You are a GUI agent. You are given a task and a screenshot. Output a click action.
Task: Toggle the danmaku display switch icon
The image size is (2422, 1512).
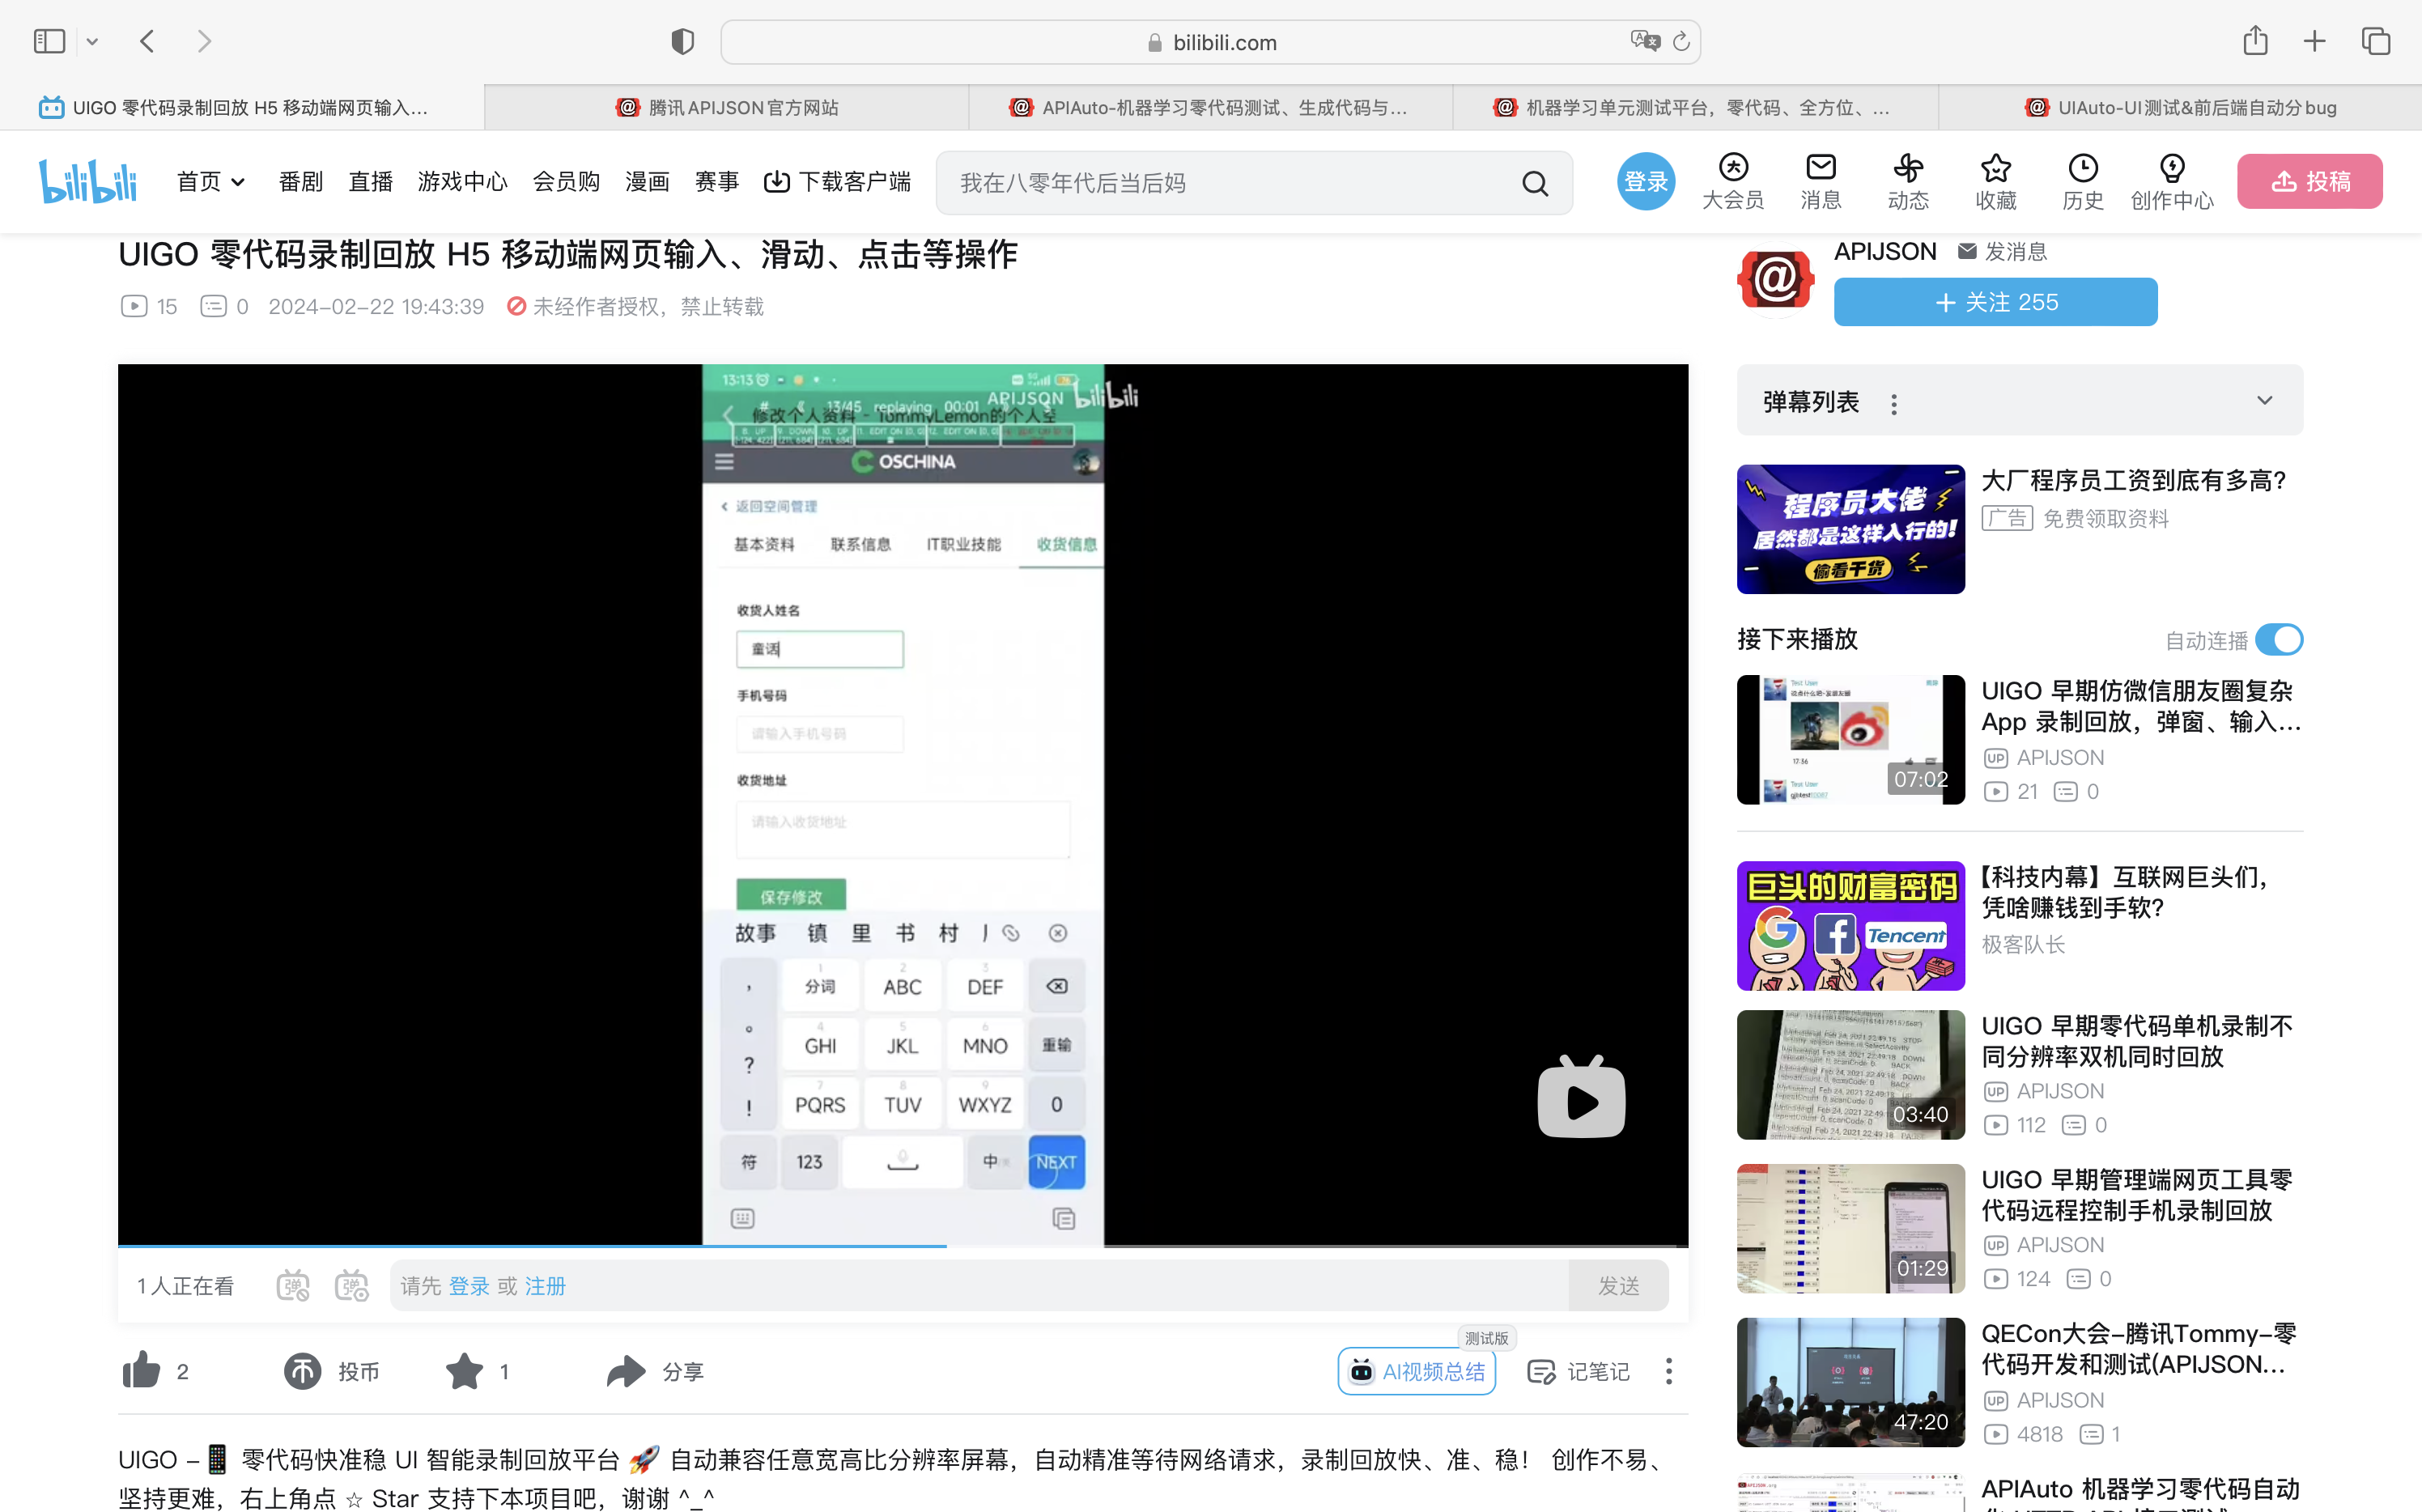coord(293,1285)
